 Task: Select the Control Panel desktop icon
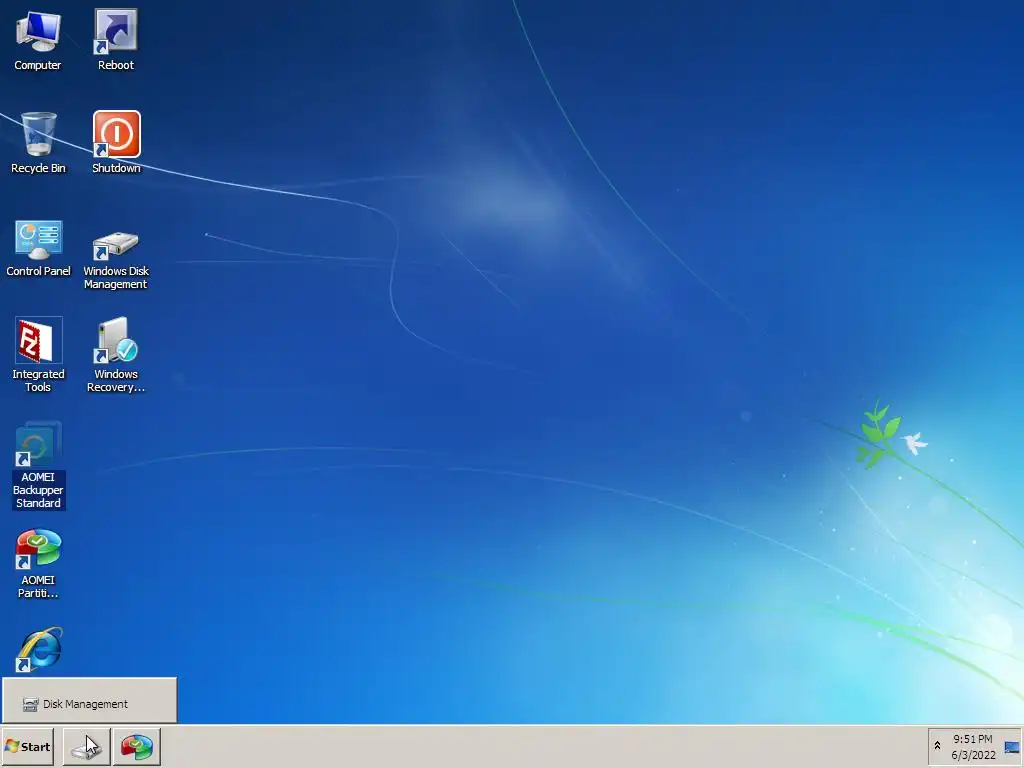click(38, 249)
